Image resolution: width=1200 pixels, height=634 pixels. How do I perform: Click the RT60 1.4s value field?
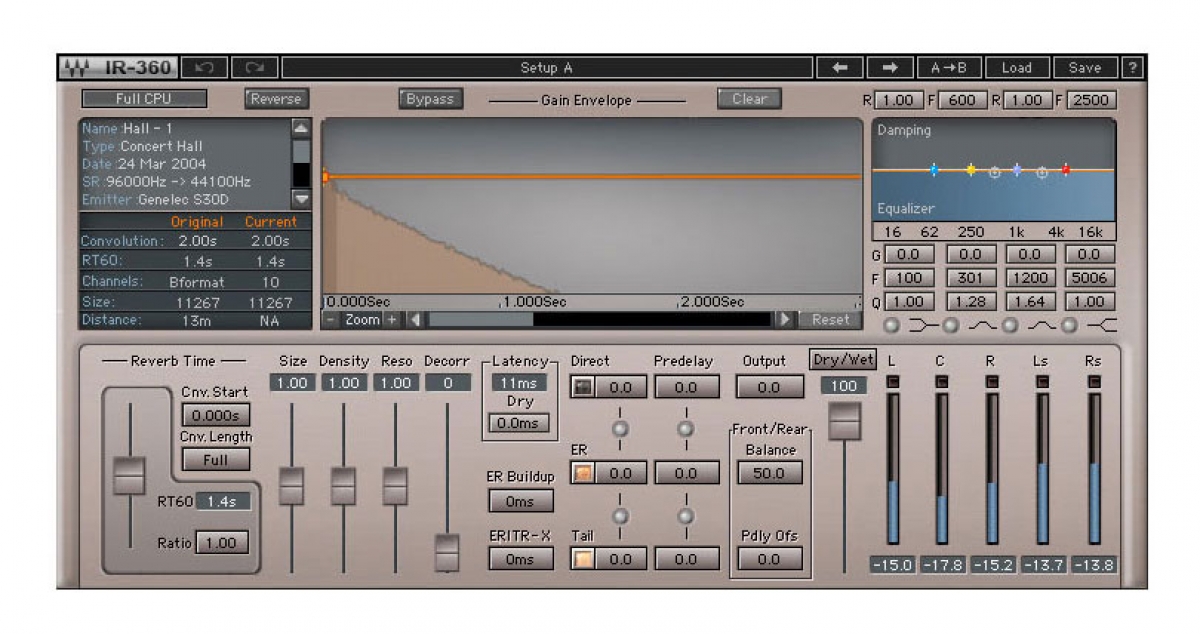click(x=222, y=502)
